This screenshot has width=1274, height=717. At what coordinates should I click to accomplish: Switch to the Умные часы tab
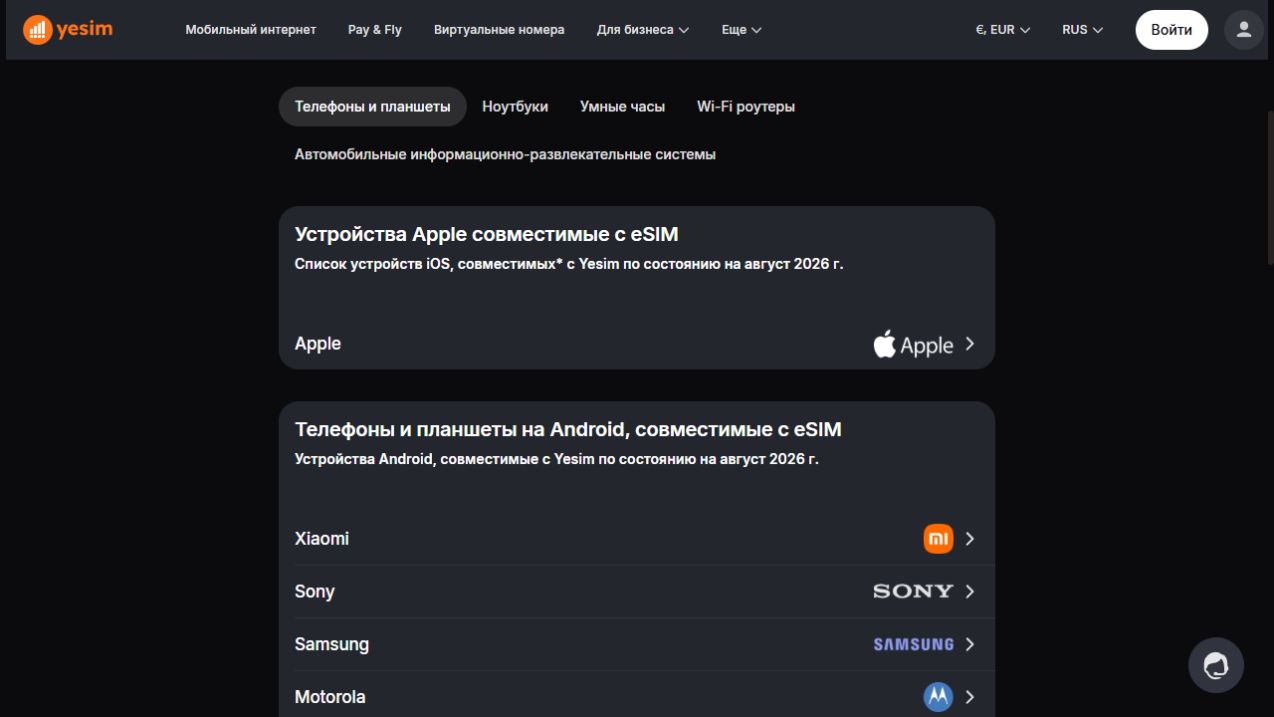coord(622,106)
